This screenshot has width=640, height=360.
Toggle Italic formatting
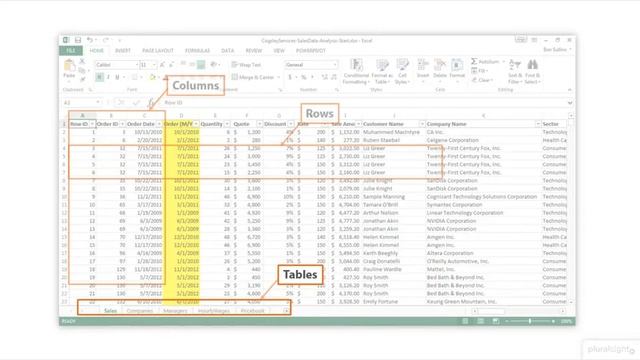point(108,77)
